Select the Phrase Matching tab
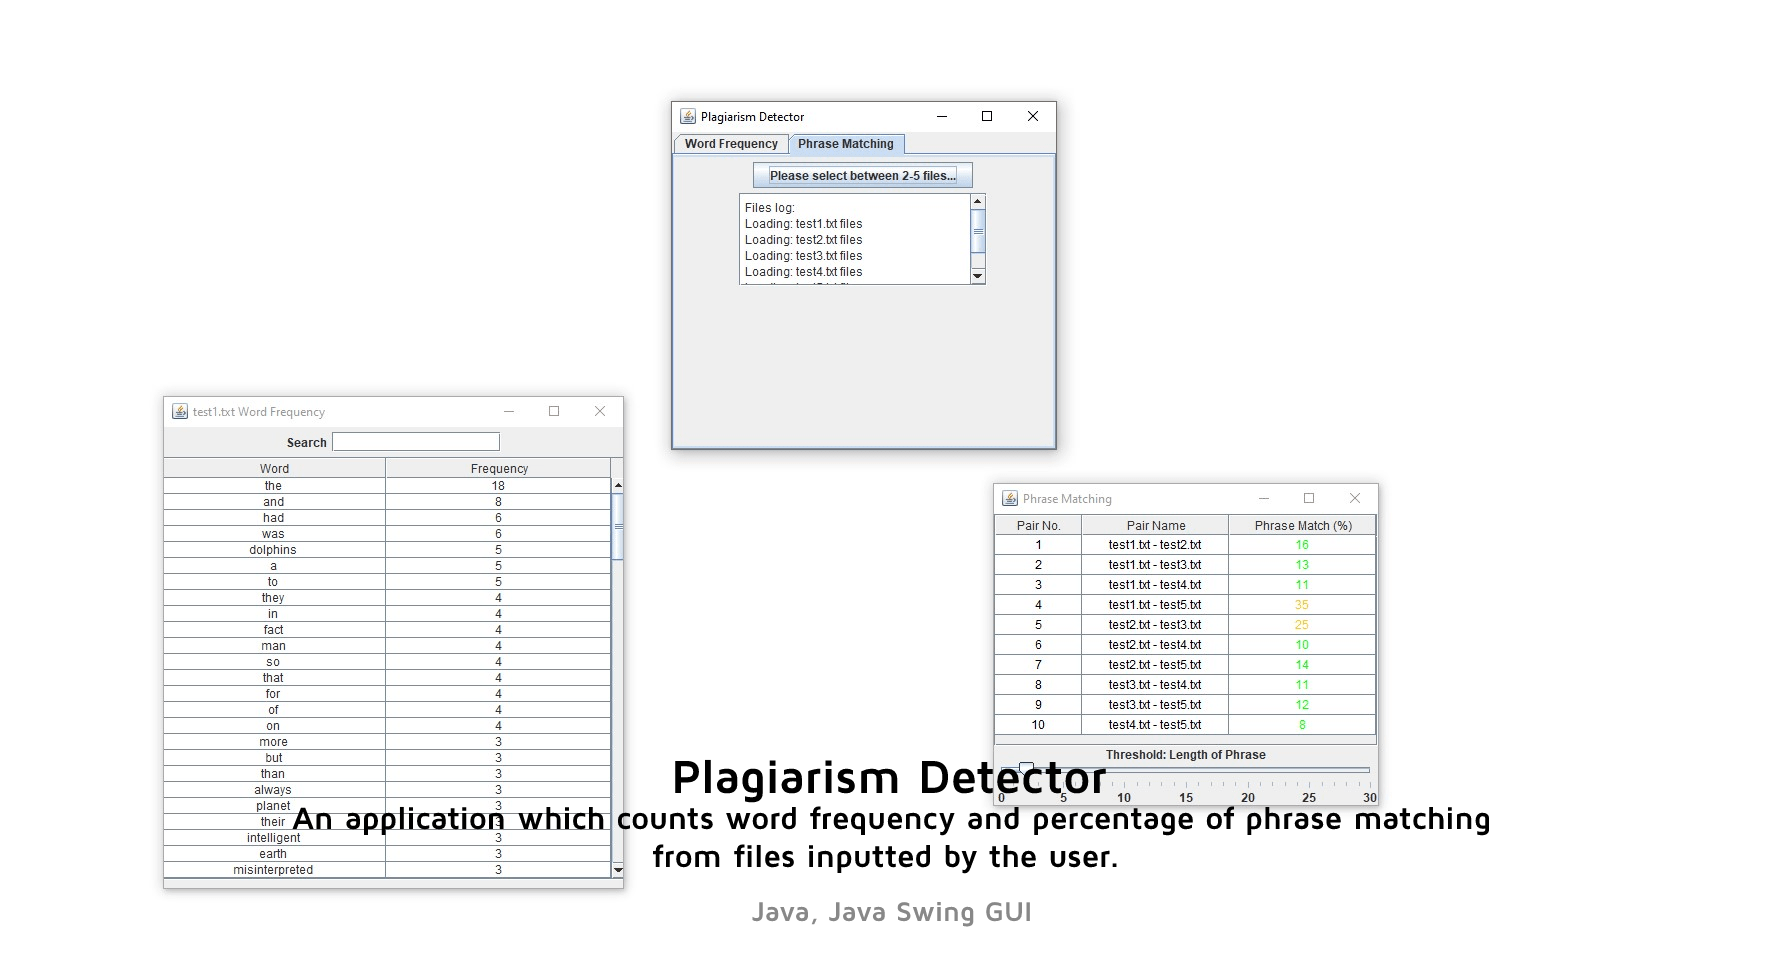Image resolution: width=1782 pixels, height=955 pixels. point(846,144)
